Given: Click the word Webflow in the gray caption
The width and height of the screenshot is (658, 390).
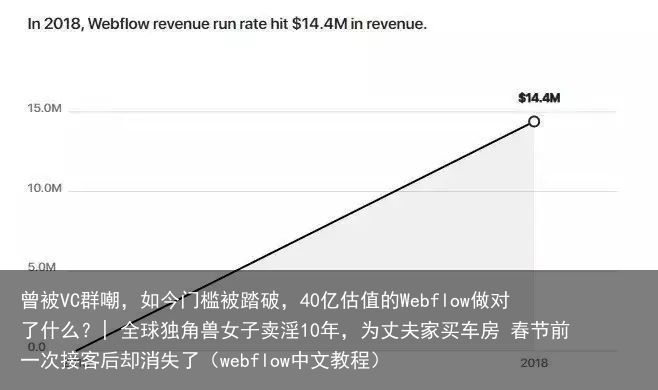Looking at the screenshot, I should pyautogui.click(x=434, y=301).
